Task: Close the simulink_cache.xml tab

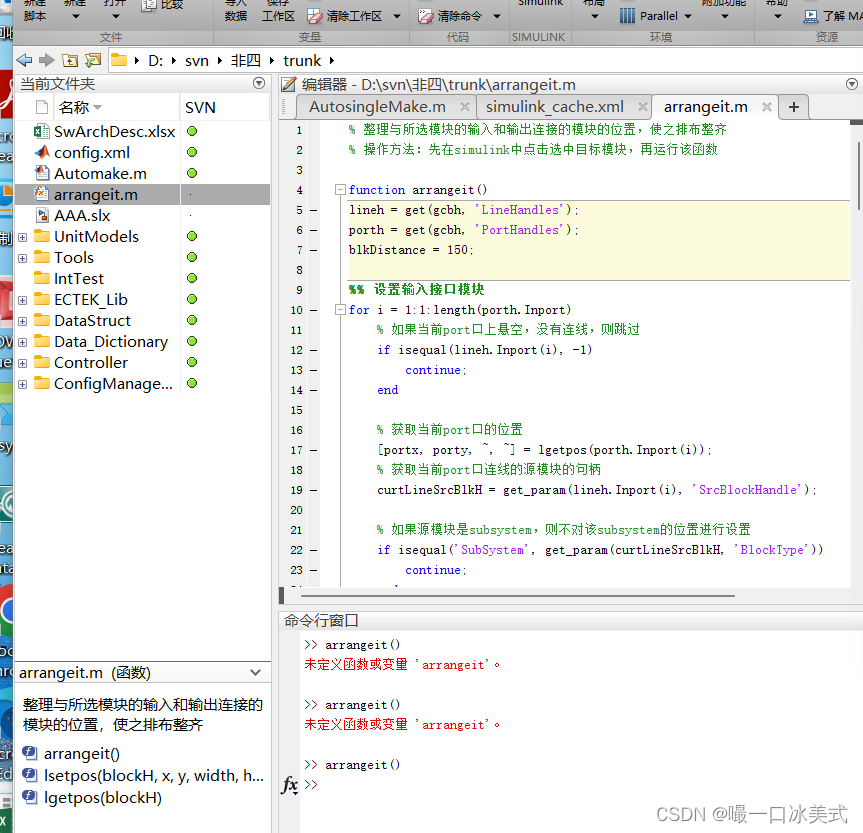Action: click(x=642, y=107)
